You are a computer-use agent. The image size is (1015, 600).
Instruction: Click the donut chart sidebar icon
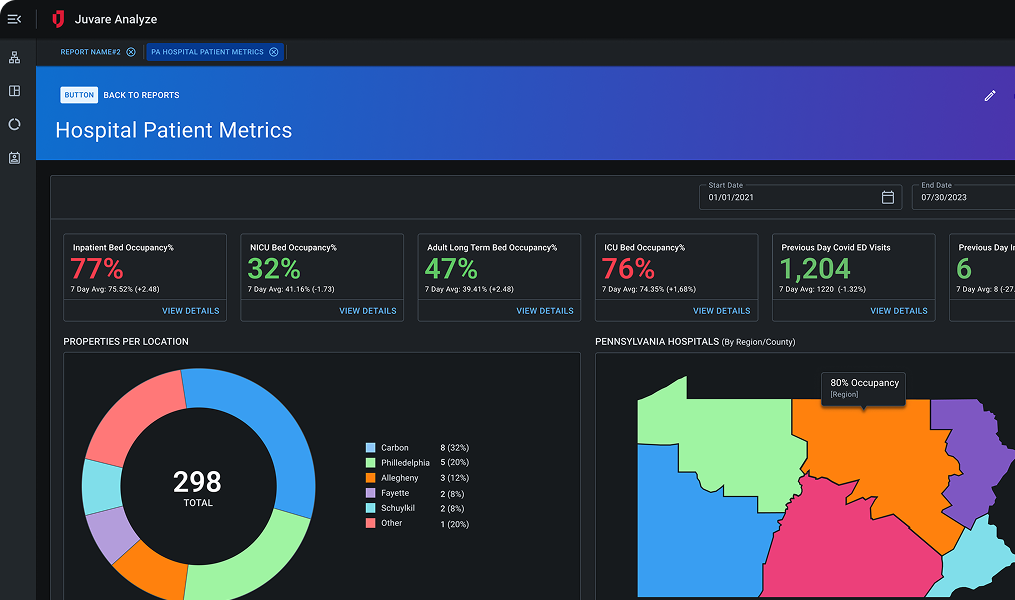coord(14,124)
